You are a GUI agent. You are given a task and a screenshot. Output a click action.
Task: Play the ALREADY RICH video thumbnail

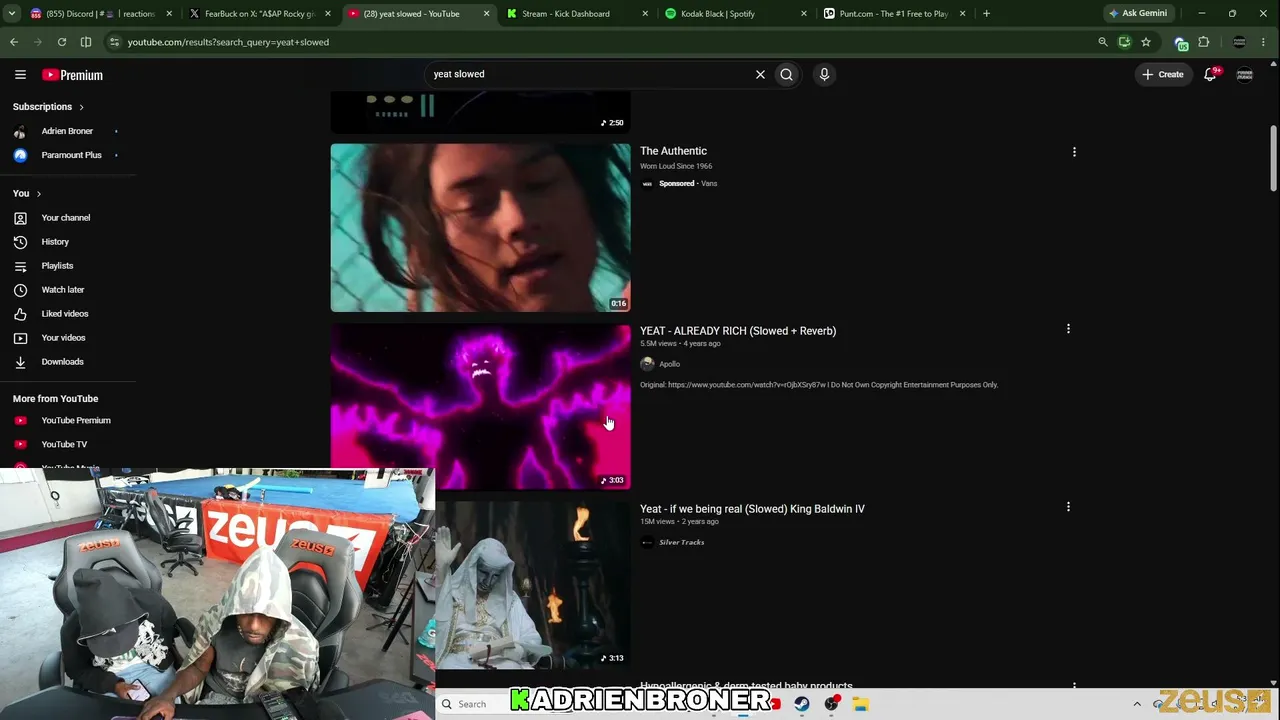481,407
